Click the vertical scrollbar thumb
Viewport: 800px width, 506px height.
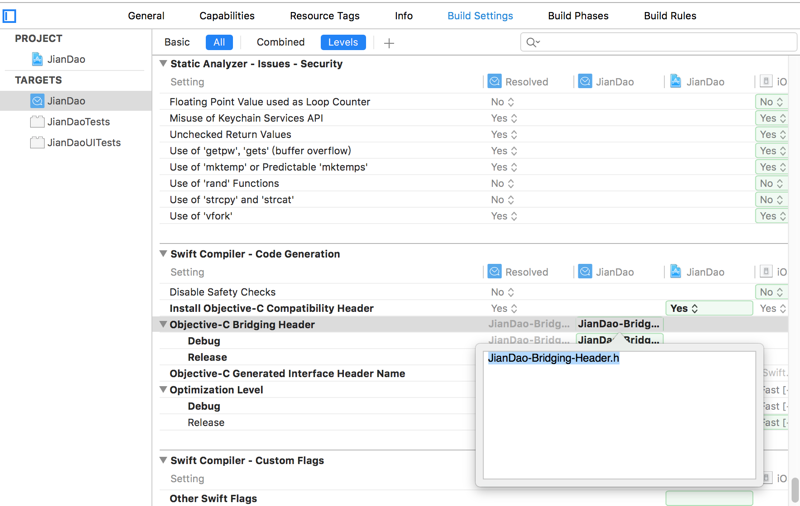[795, 489]
